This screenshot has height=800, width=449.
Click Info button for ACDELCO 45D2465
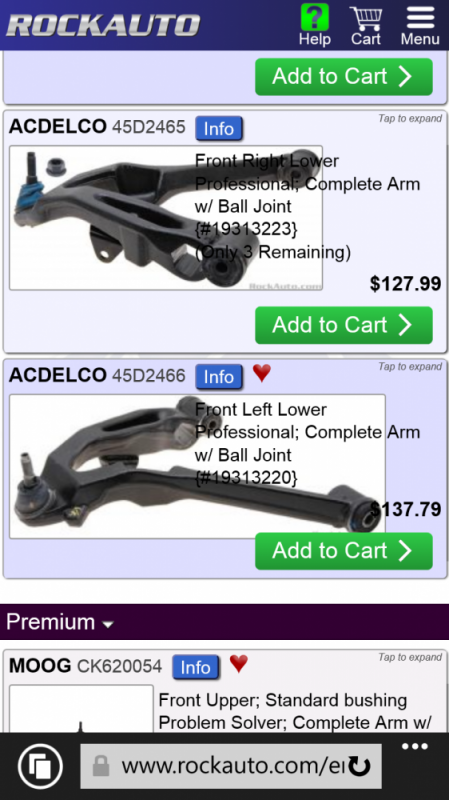pyautogui.click(x=219, y=129)
